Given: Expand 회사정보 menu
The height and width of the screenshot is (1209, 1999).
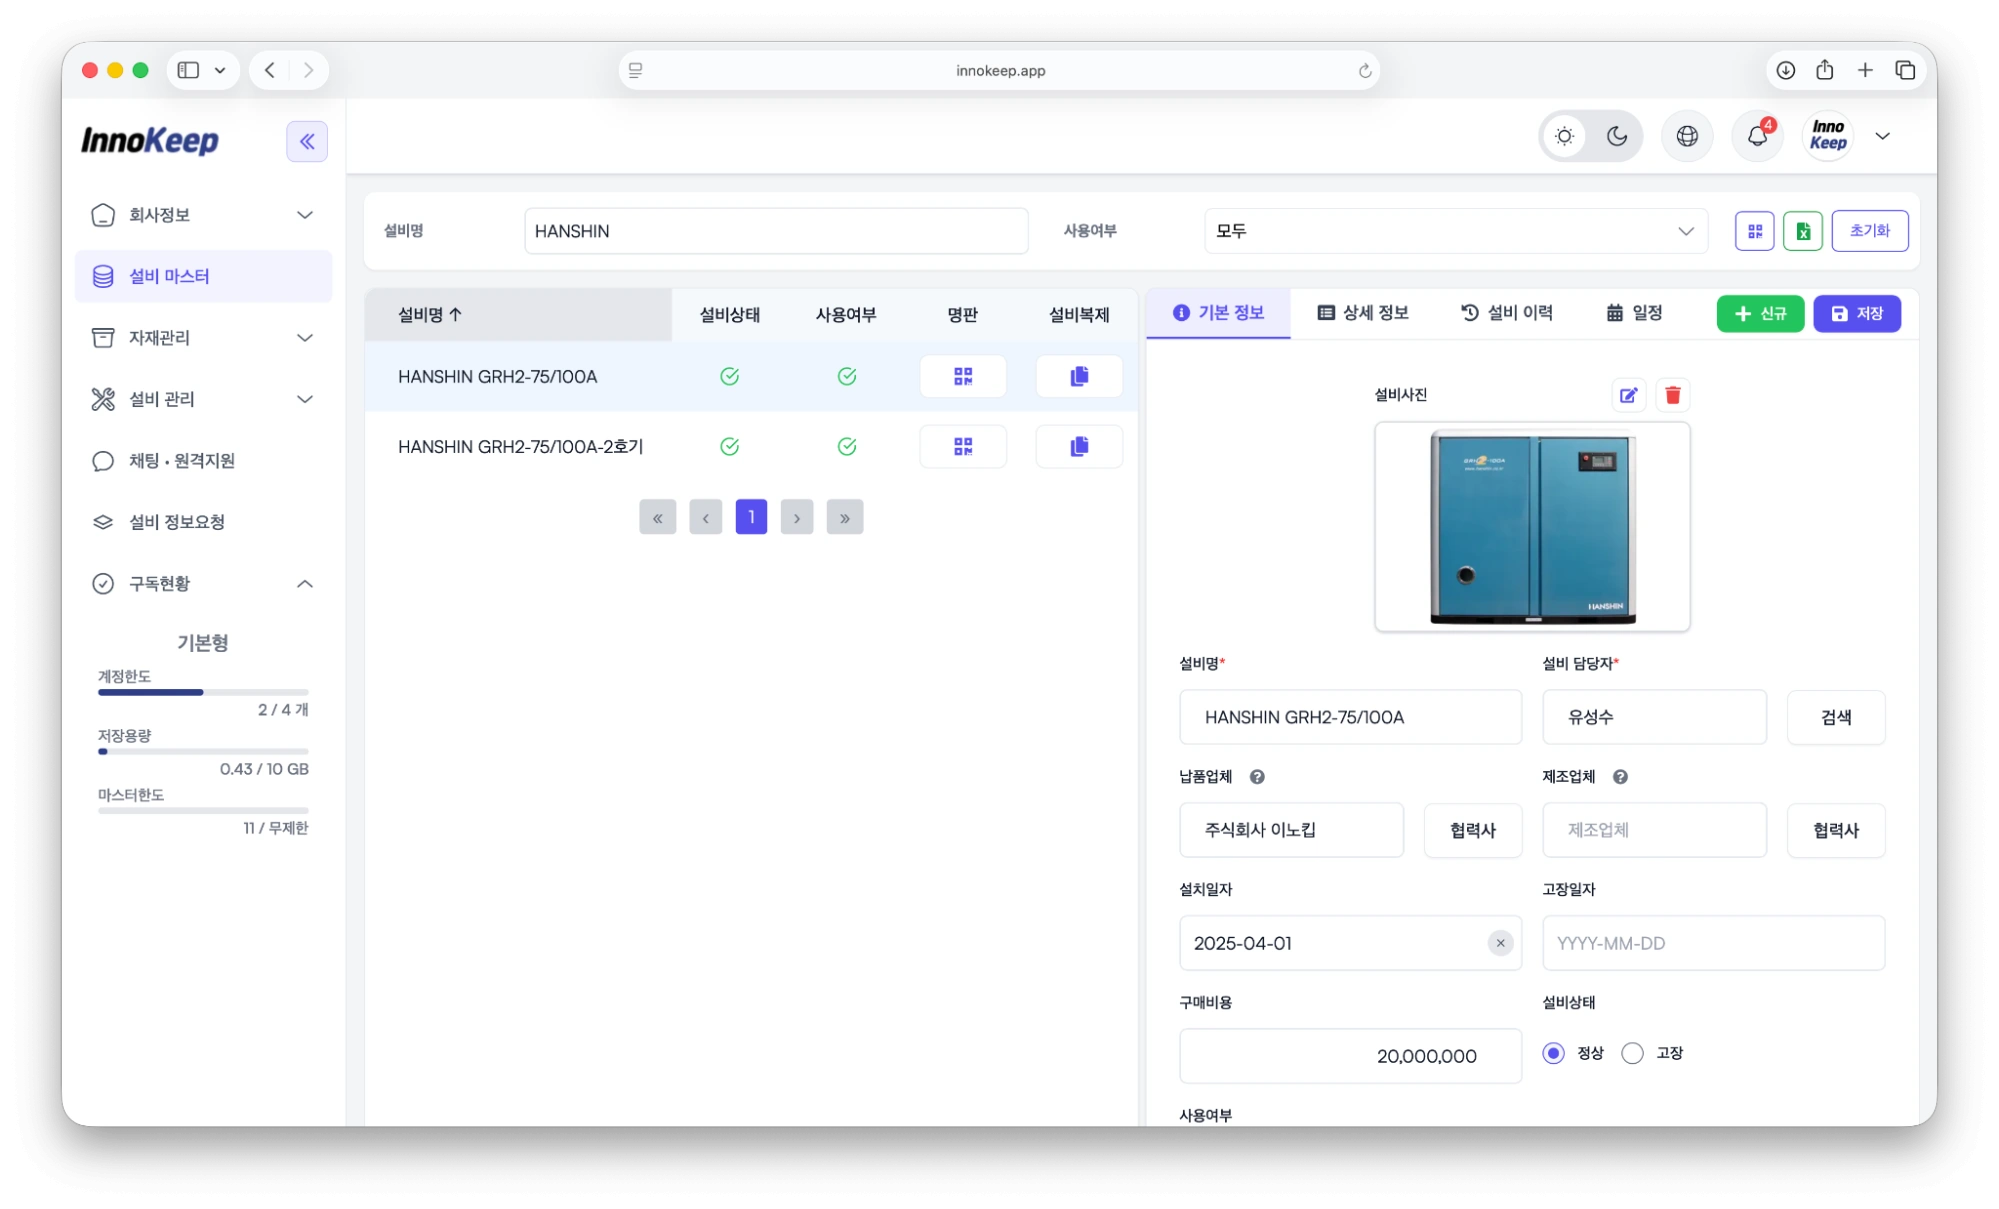Looking at the screenshot, I should [x=203, y=215].
